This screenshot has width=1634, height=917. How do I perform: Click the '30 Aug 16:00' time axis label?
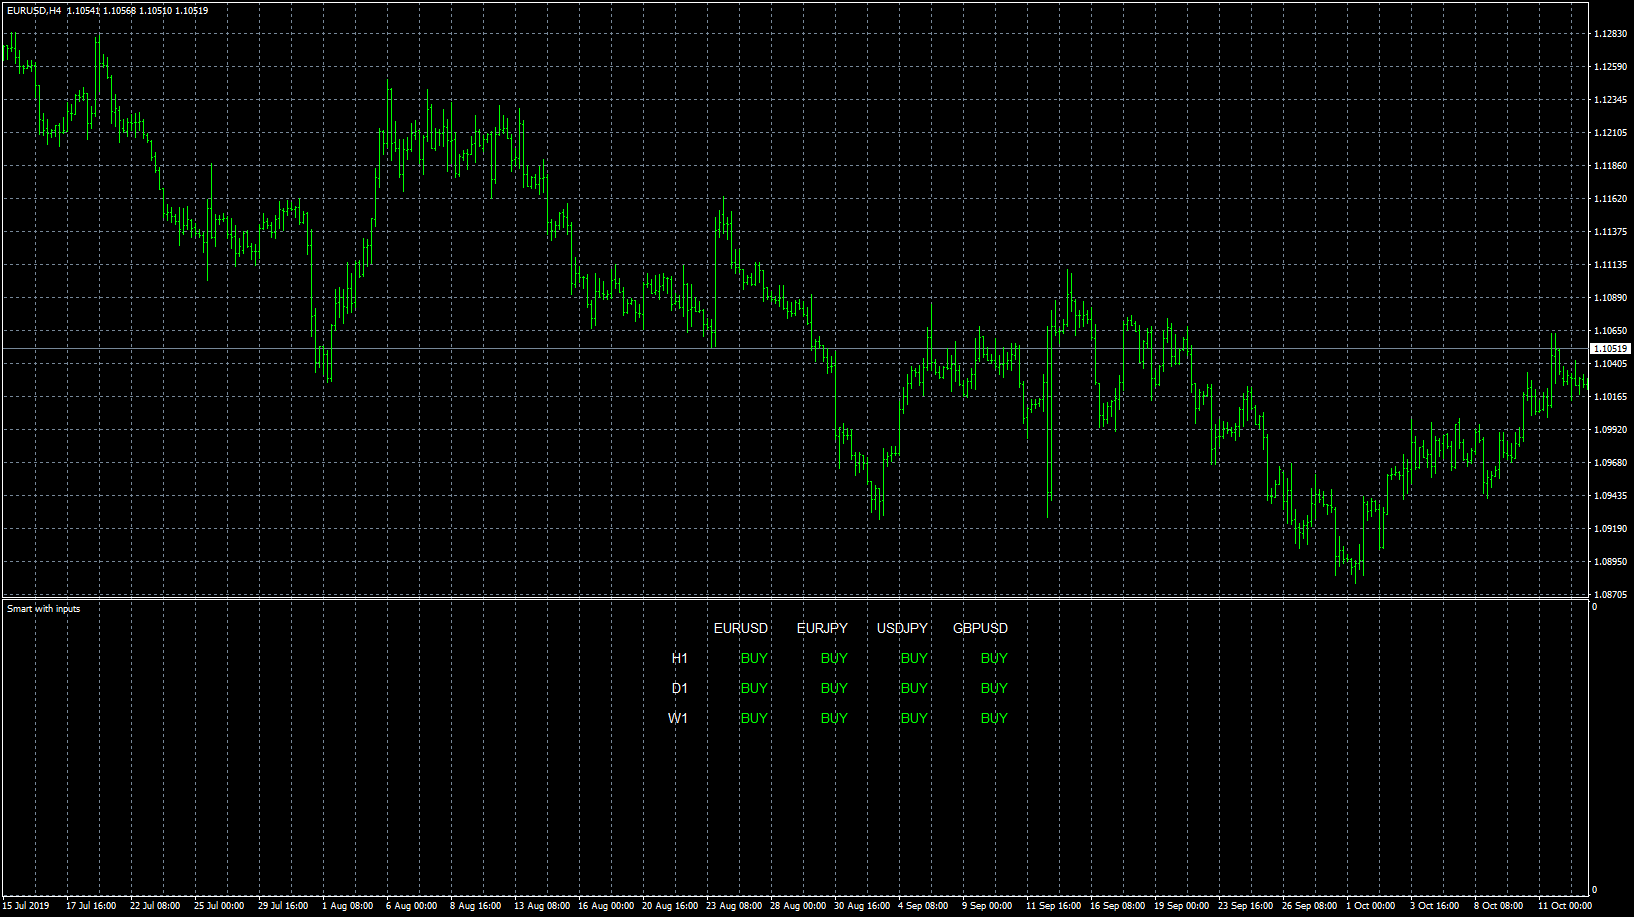(x=862, y=906)
